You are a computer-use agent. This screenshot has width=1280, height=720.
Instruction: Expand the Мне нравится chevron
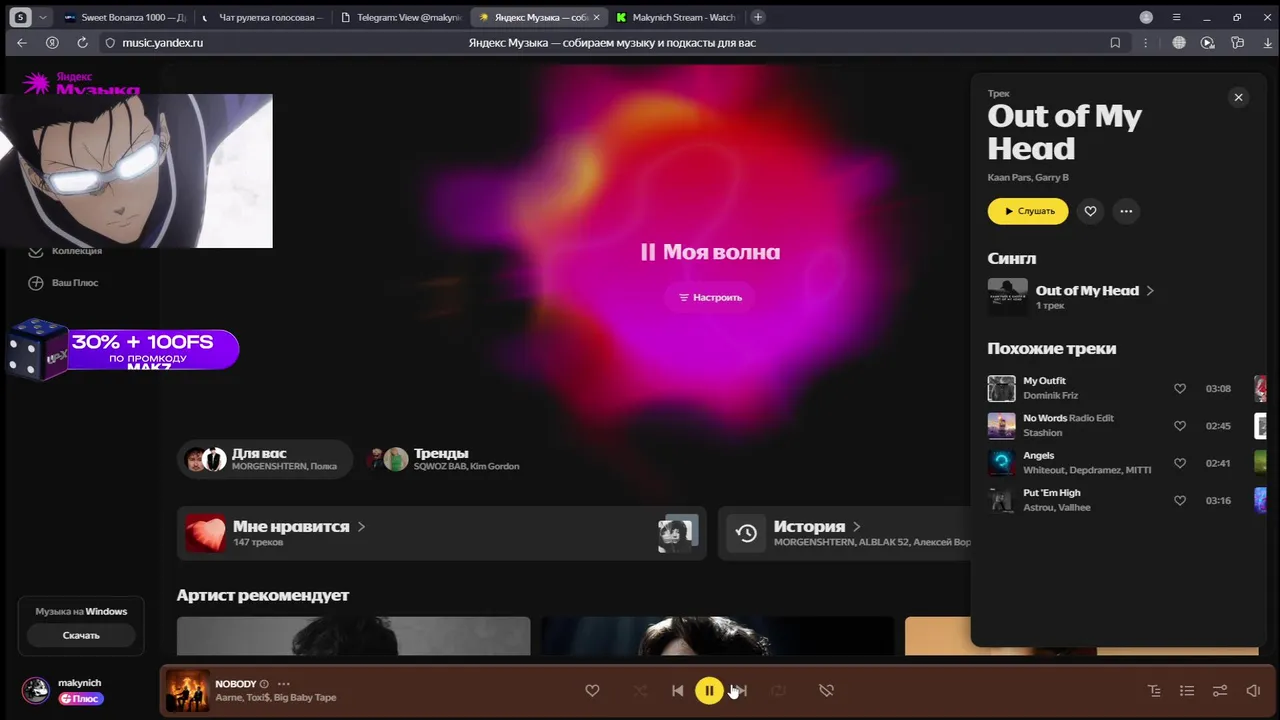[361, 526]
